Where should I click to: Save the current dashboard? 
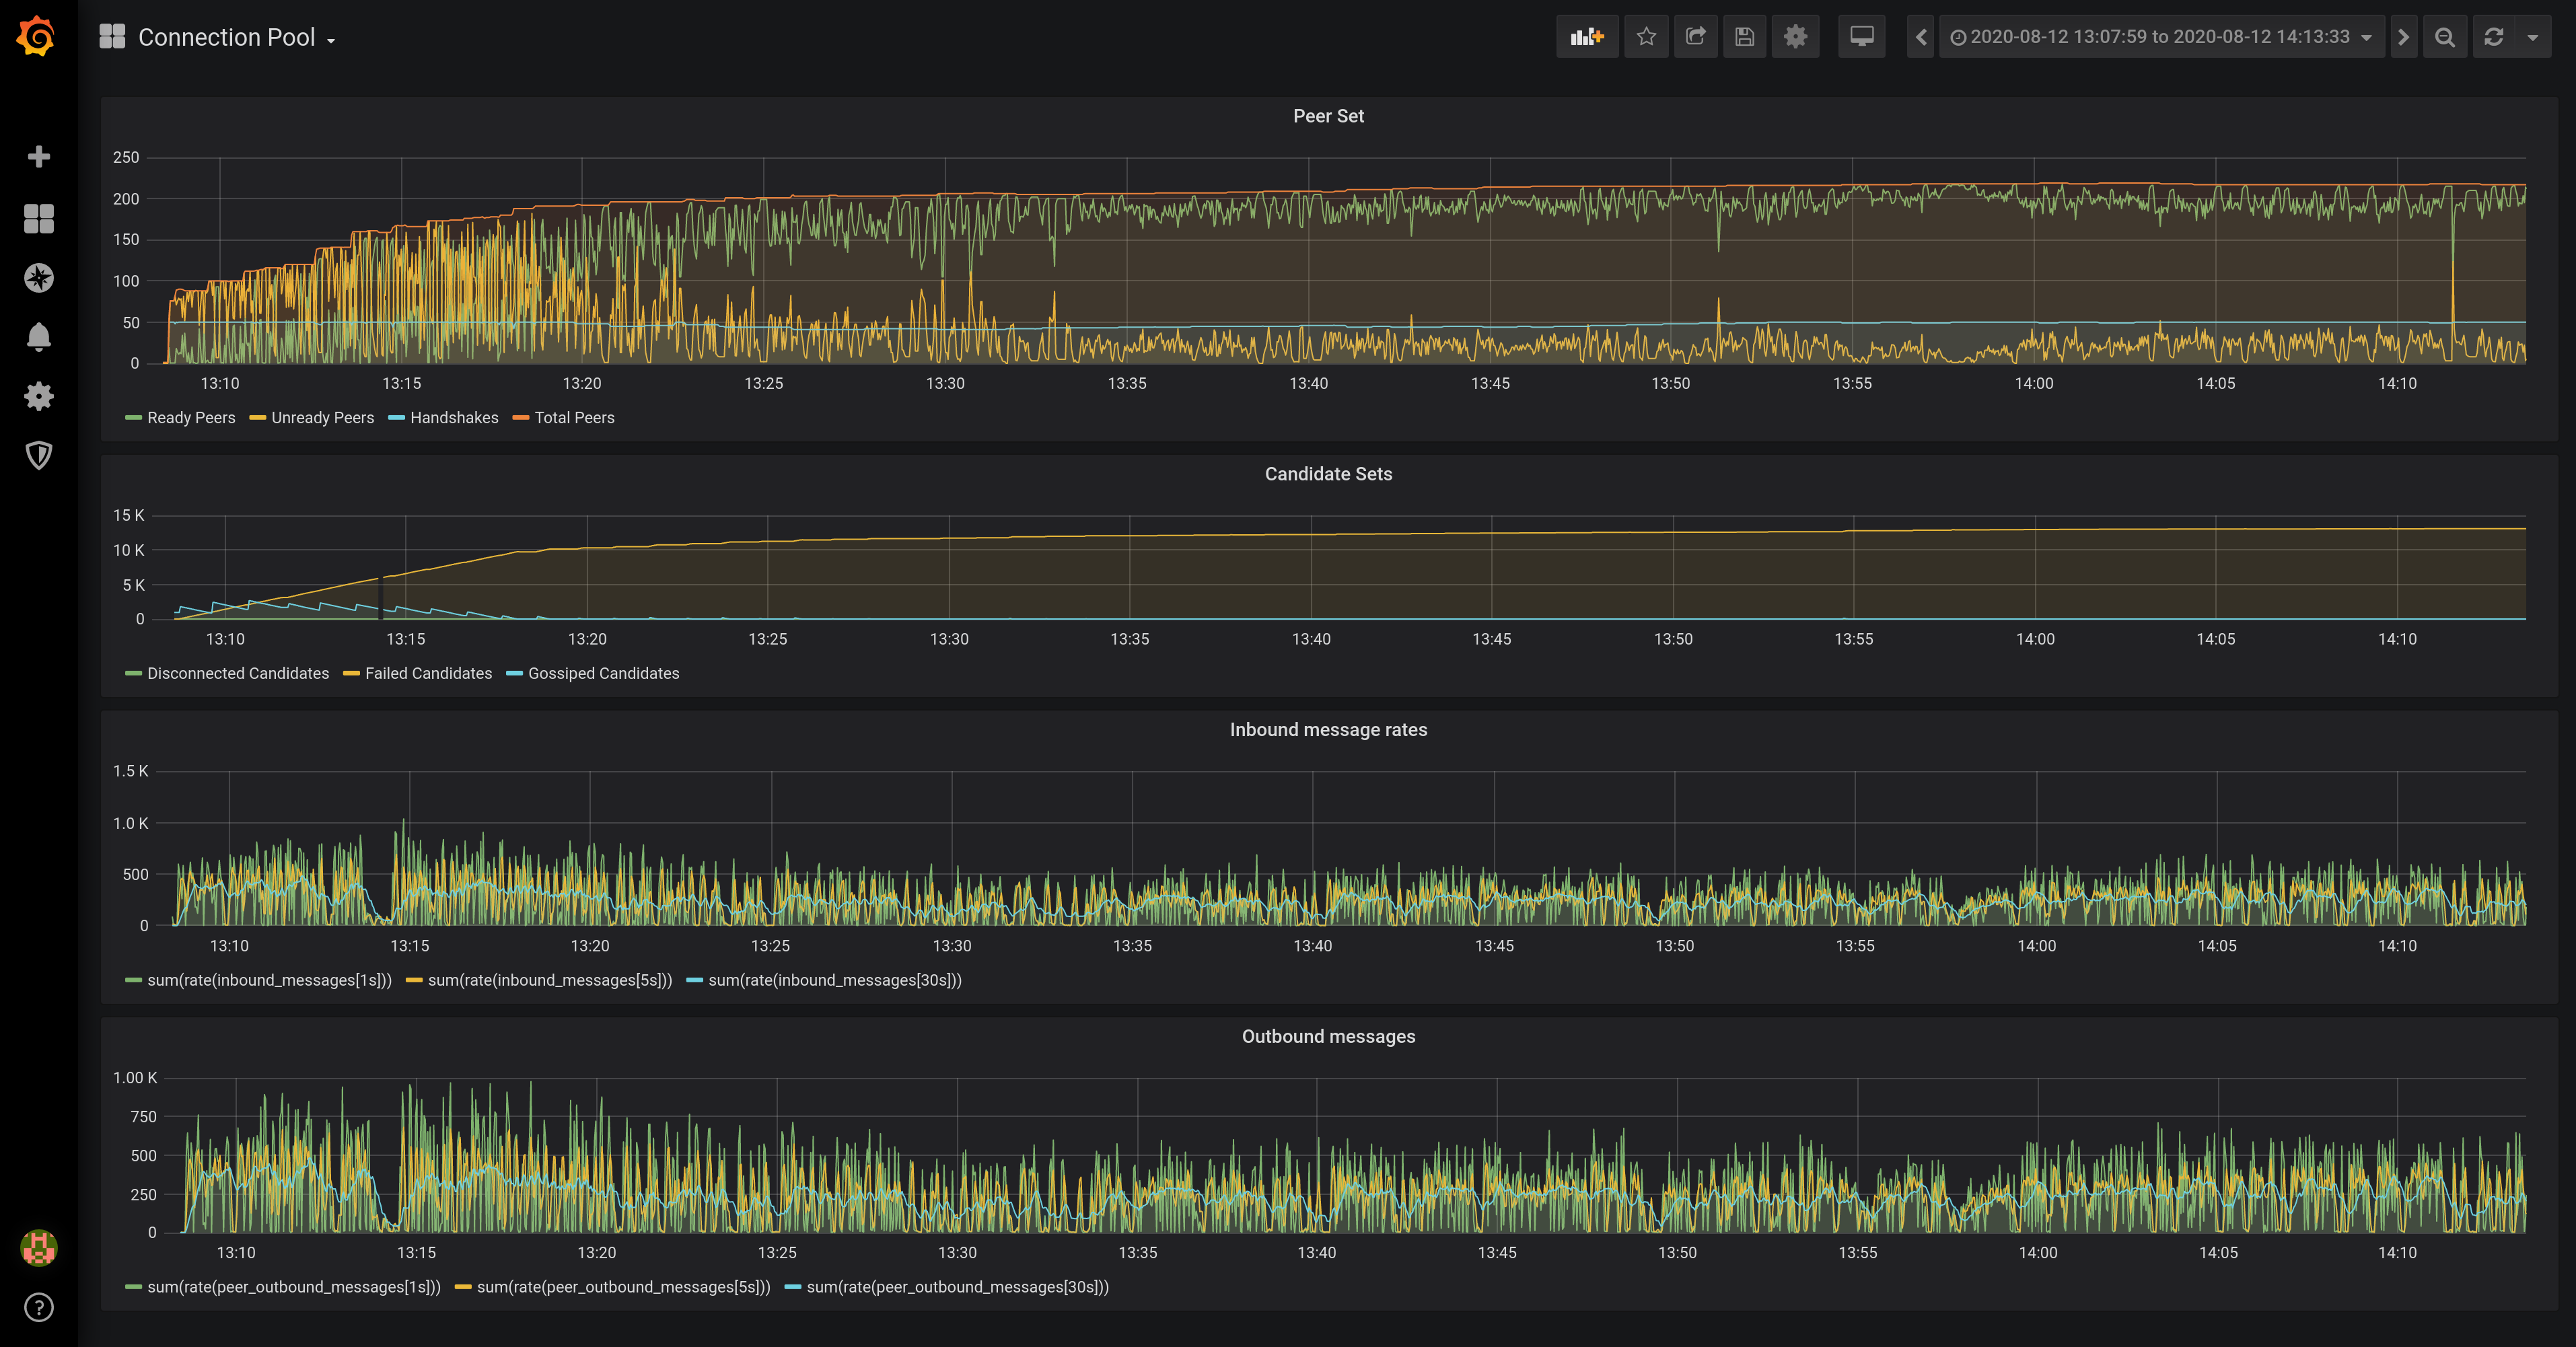click(x=1744, y=36)
